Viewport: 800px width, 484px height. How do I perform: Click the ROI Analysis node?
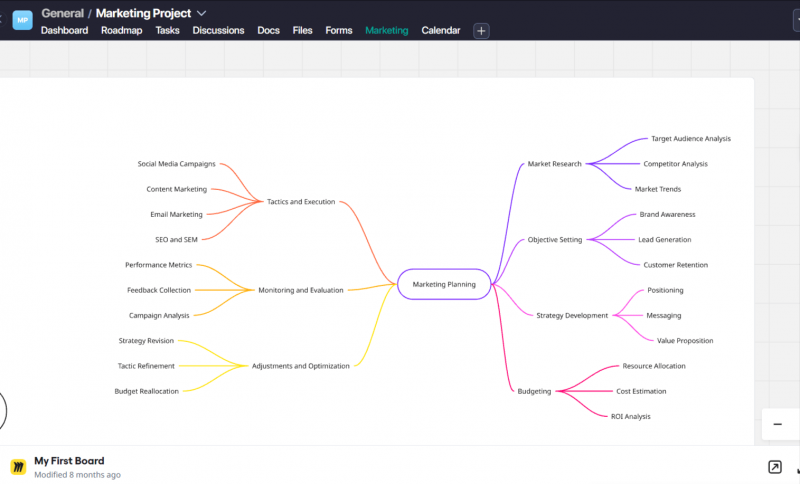[x=631, y=417]
